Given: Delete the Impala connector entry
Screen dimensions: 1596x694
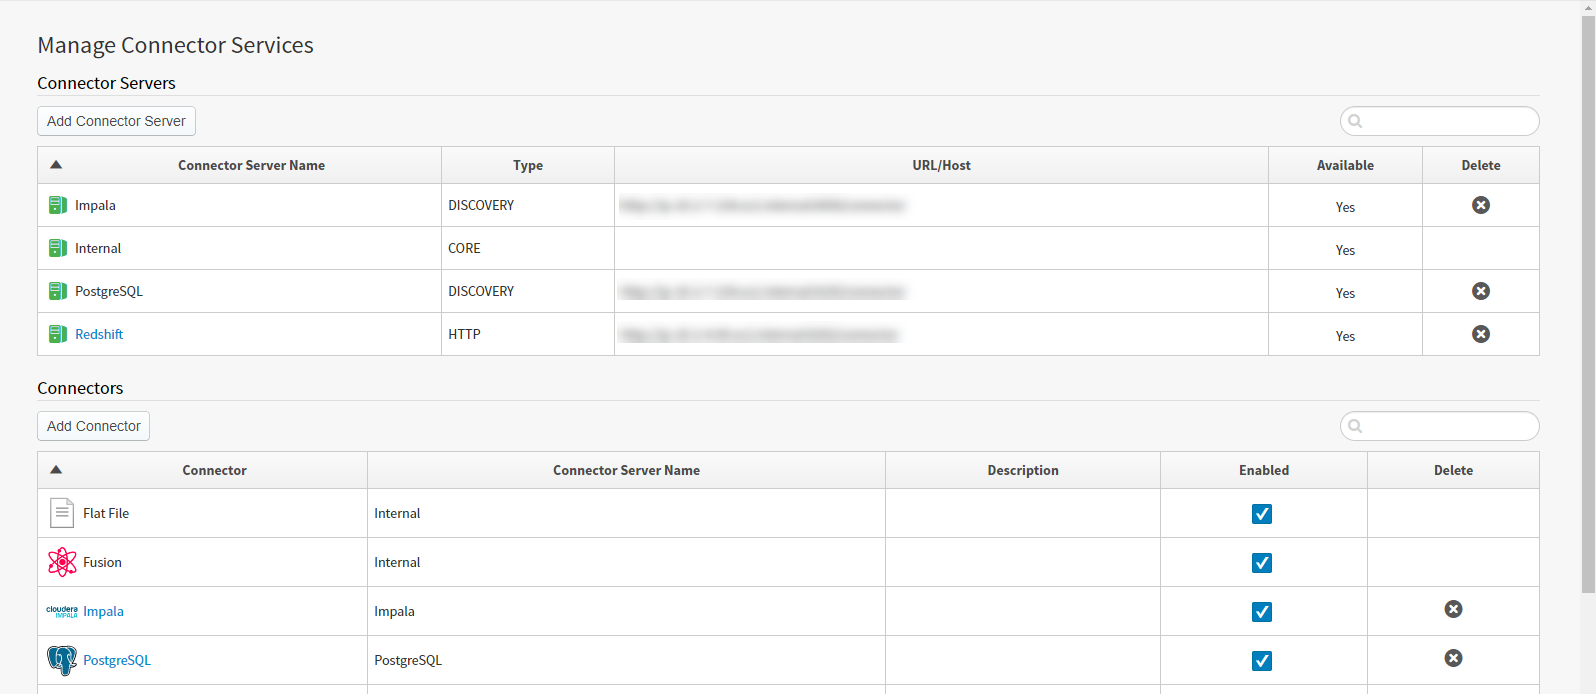Looking at the screenshot, I should (1453, 609).
